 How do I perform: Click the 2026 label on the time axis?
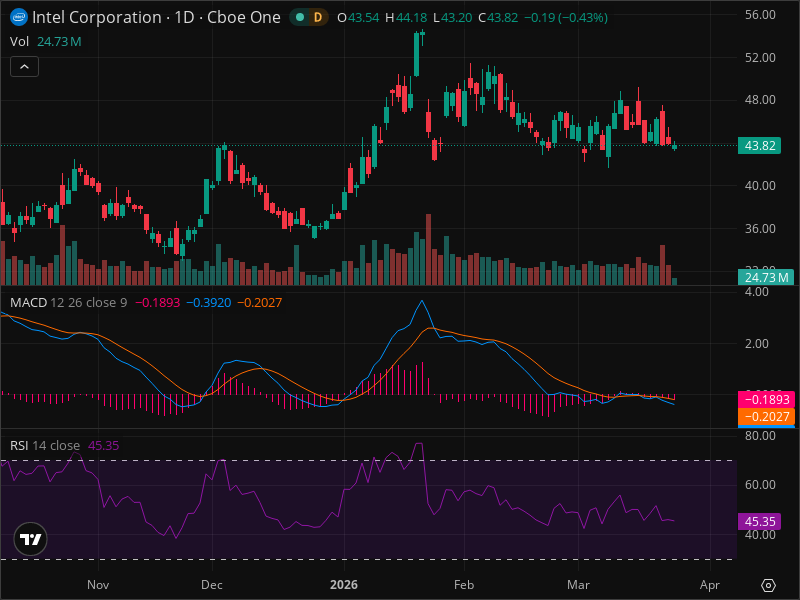tap(344, 585)
